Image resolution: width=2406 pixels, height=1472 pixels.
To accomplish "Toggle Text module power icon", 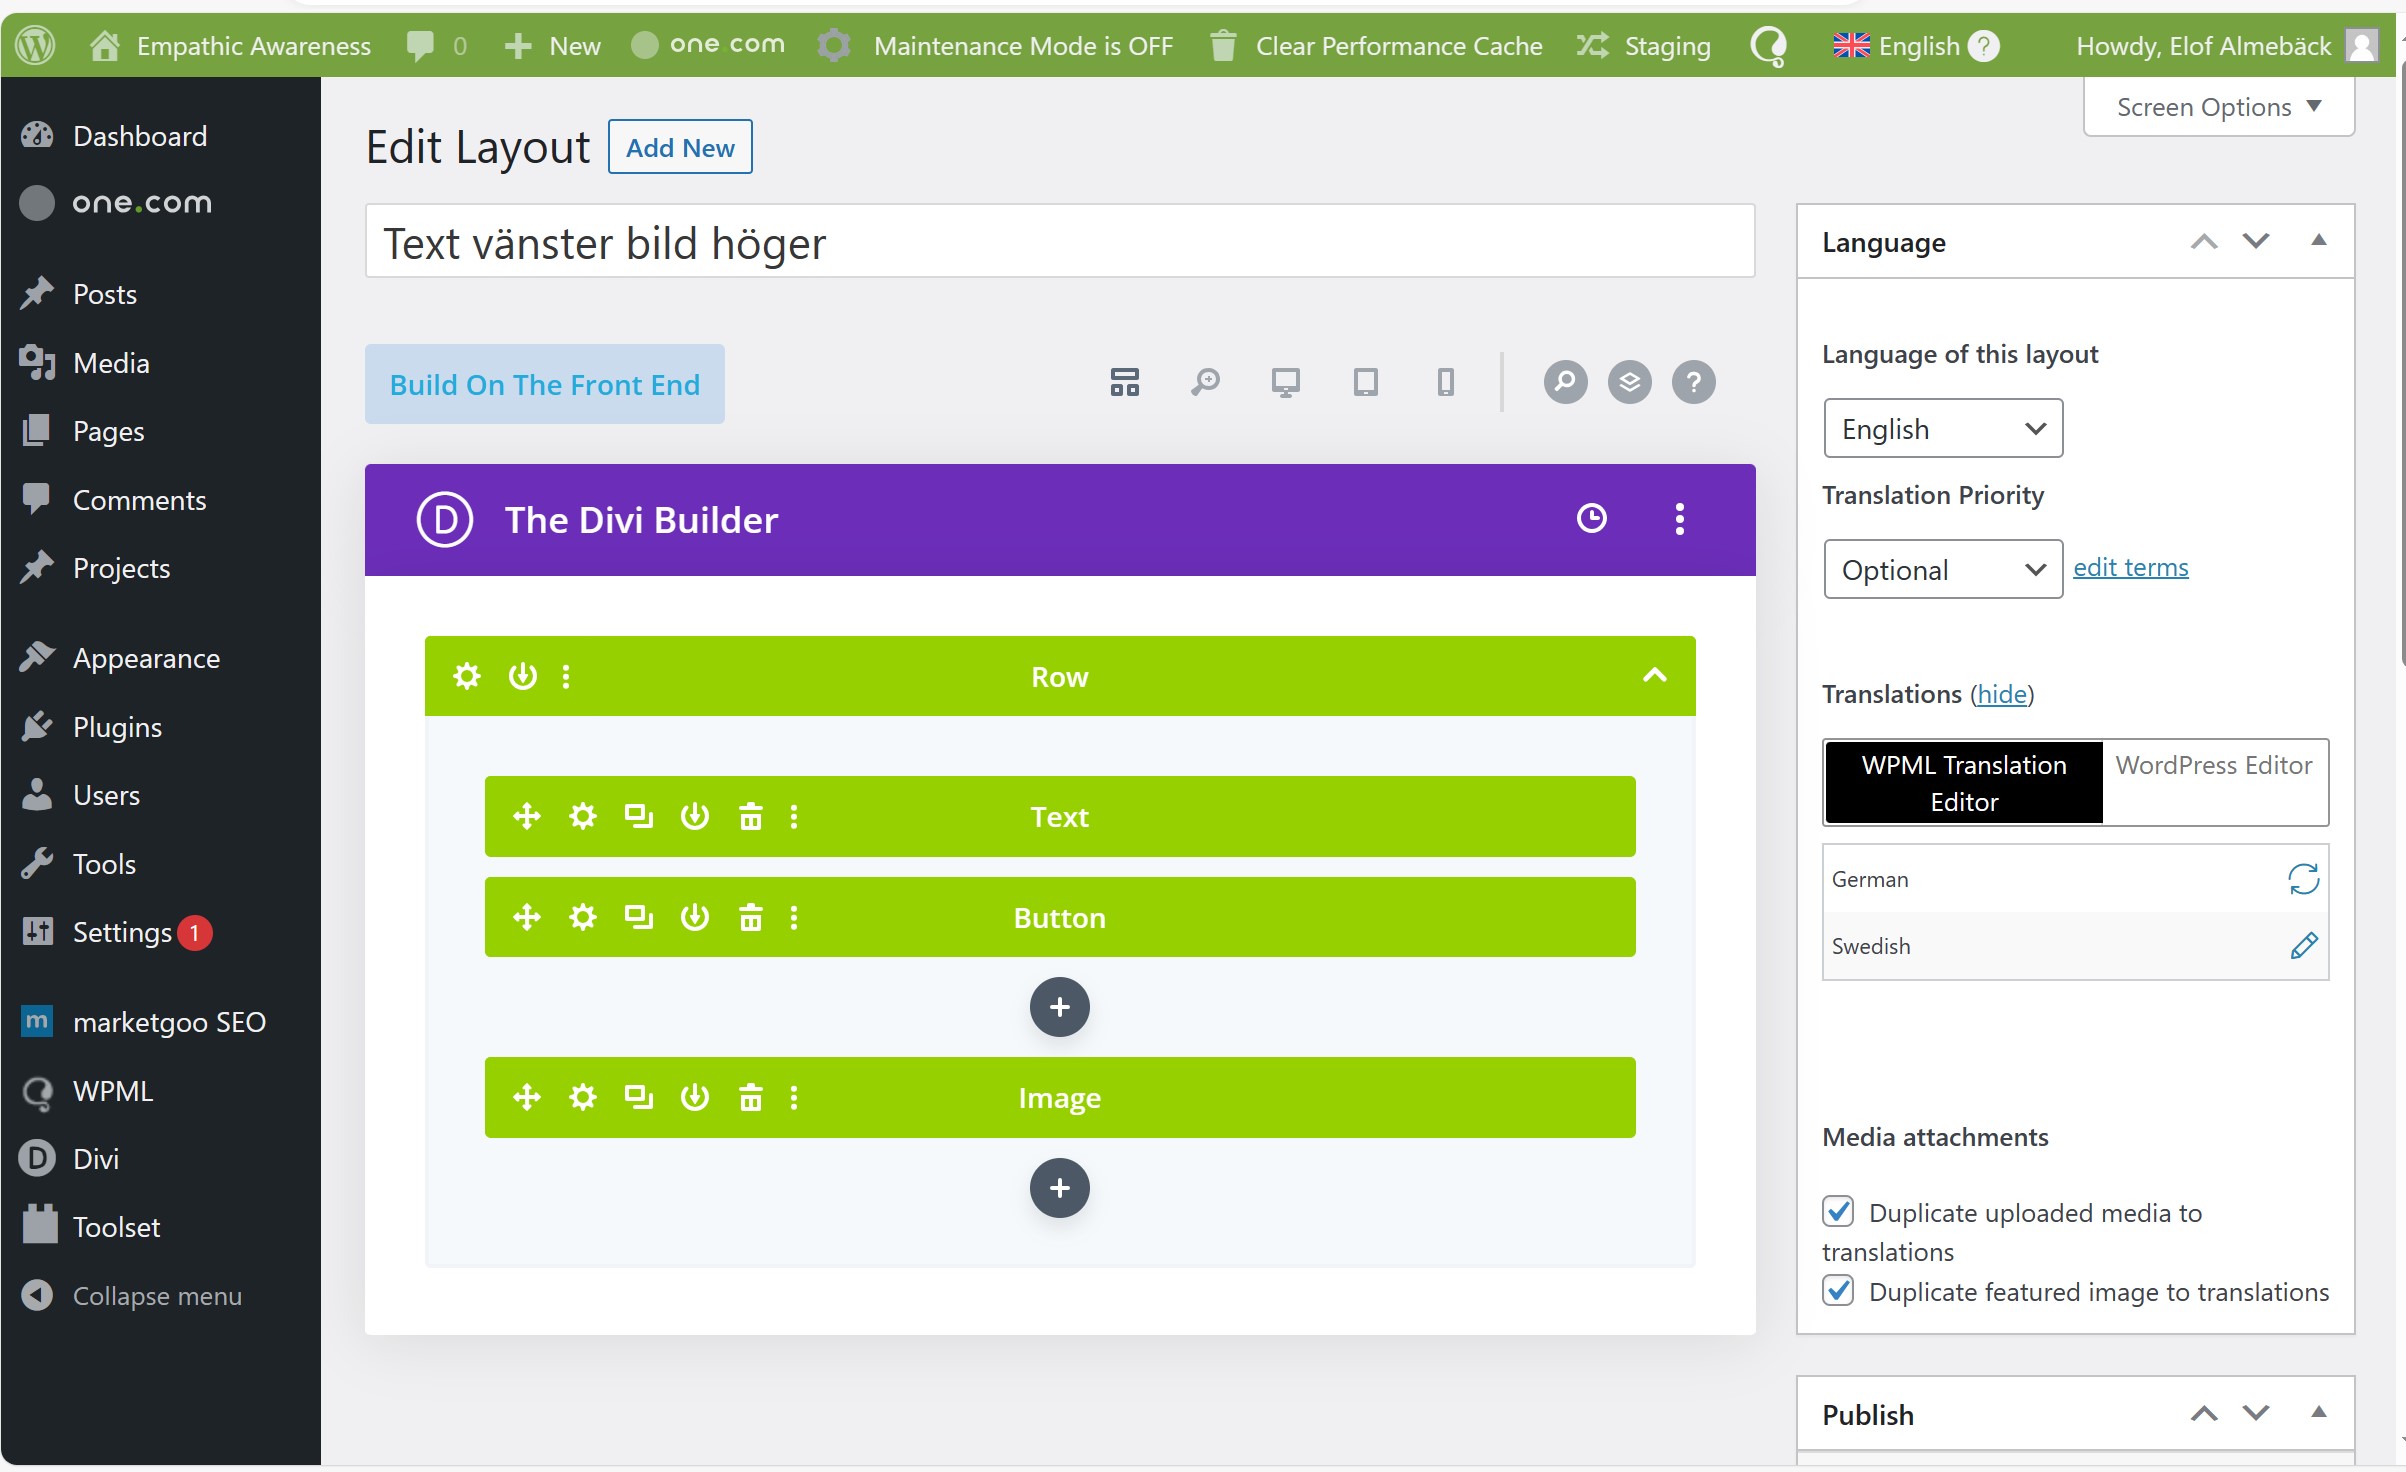I will tap(694, 816).
